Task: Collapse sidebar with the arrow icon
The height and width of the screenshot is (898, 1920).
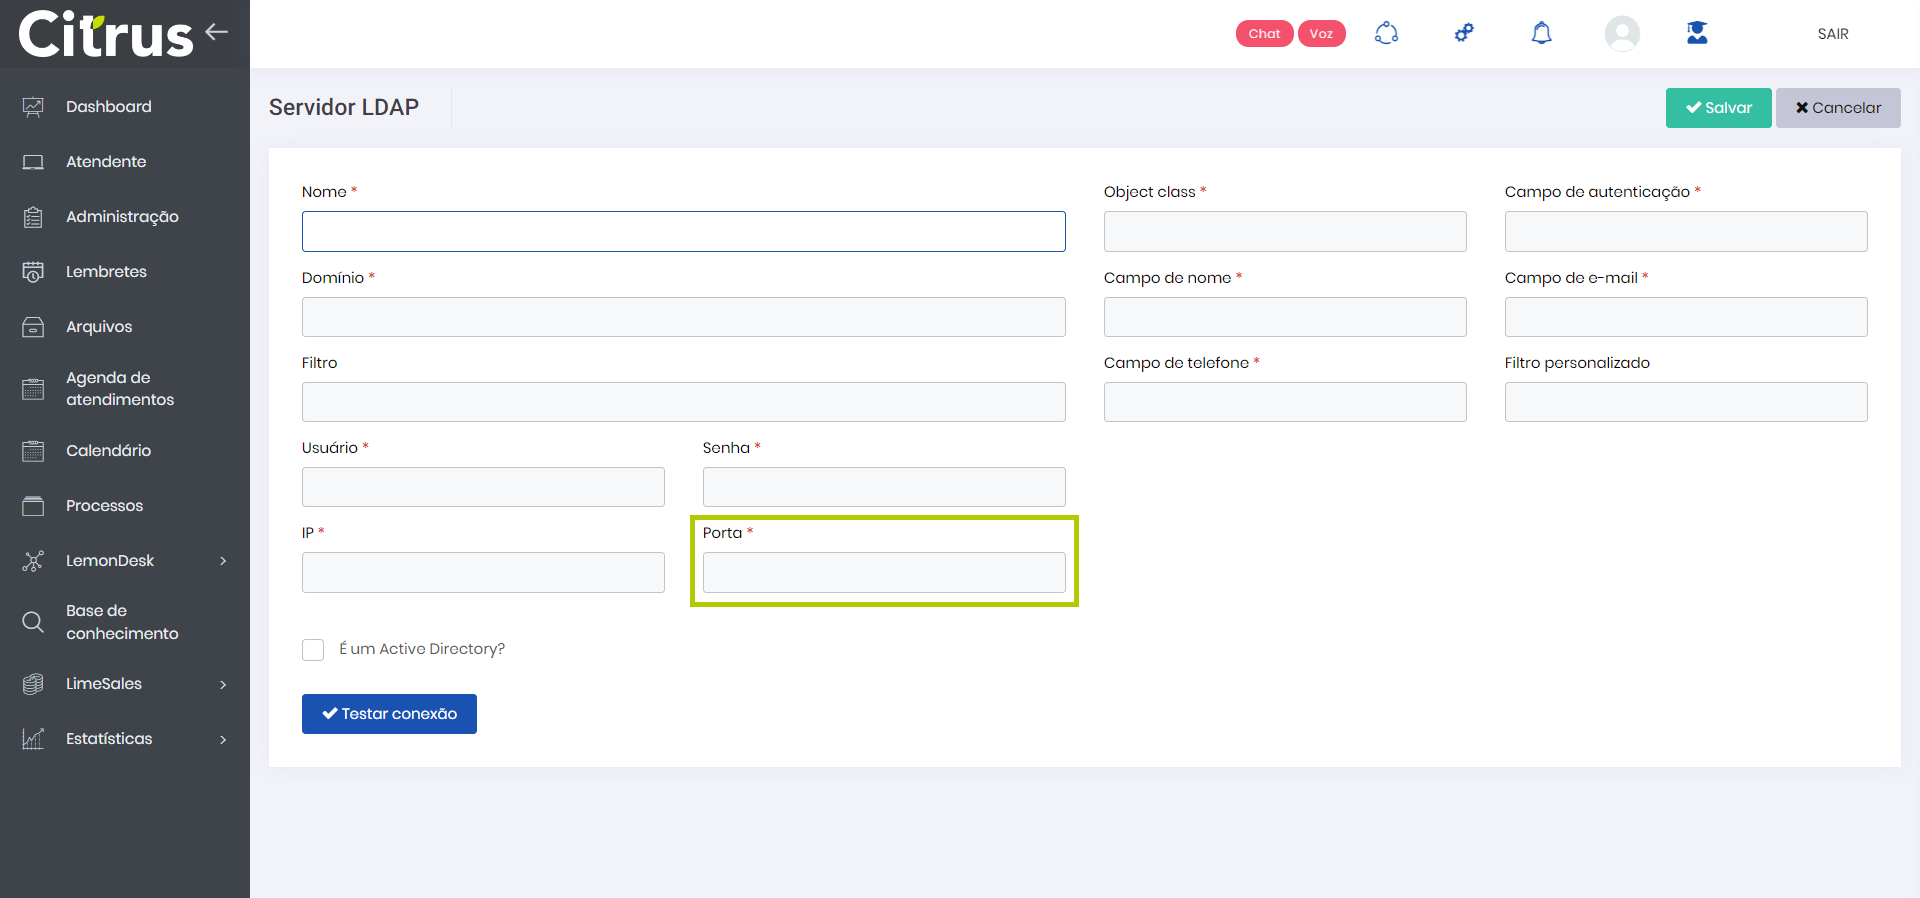Action: (217, 32)
